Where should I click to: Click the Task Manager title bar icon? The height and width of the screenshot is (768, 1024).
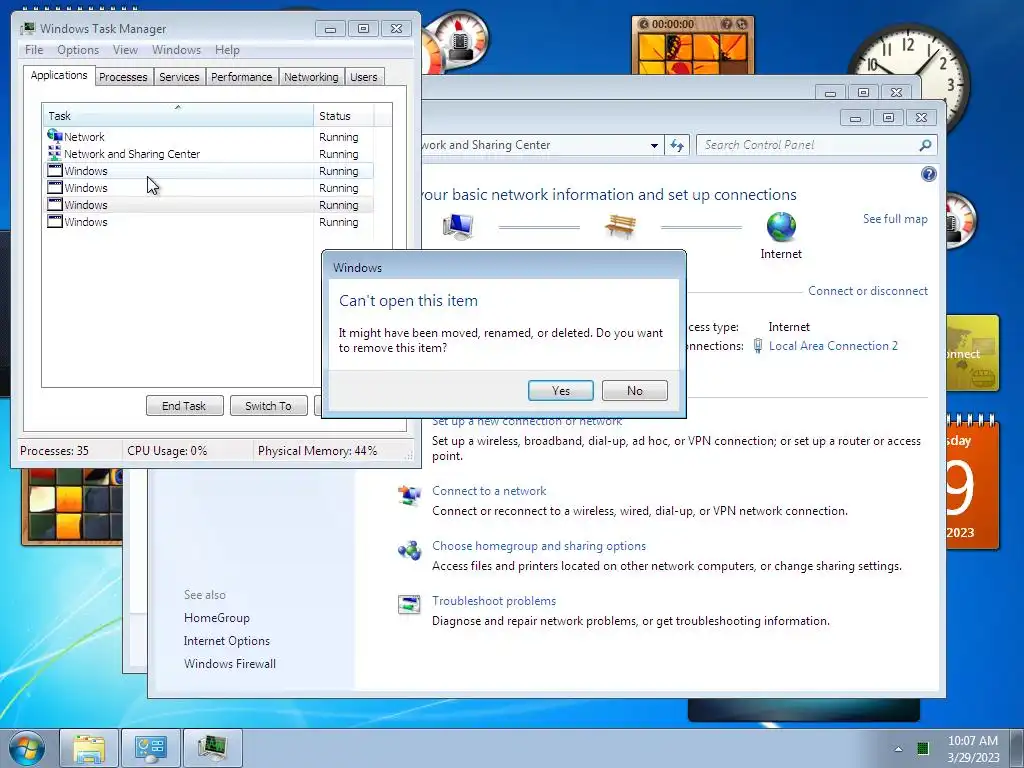coord(27,29)
